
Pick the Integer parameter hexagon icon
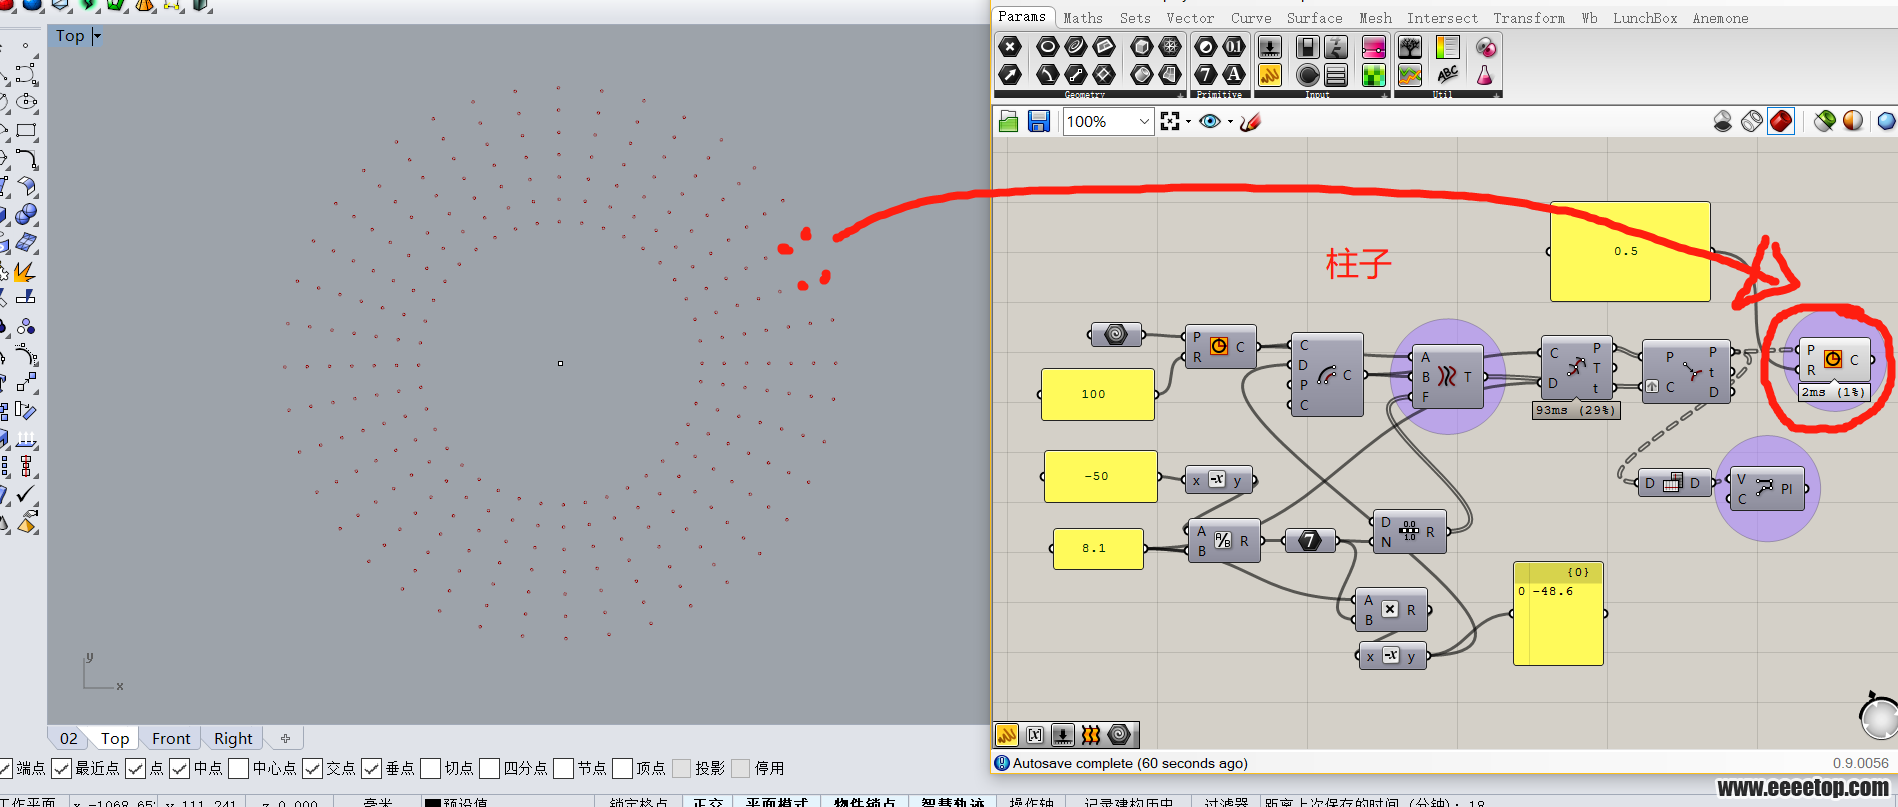pyautogui.click(x=1206, y=75)
